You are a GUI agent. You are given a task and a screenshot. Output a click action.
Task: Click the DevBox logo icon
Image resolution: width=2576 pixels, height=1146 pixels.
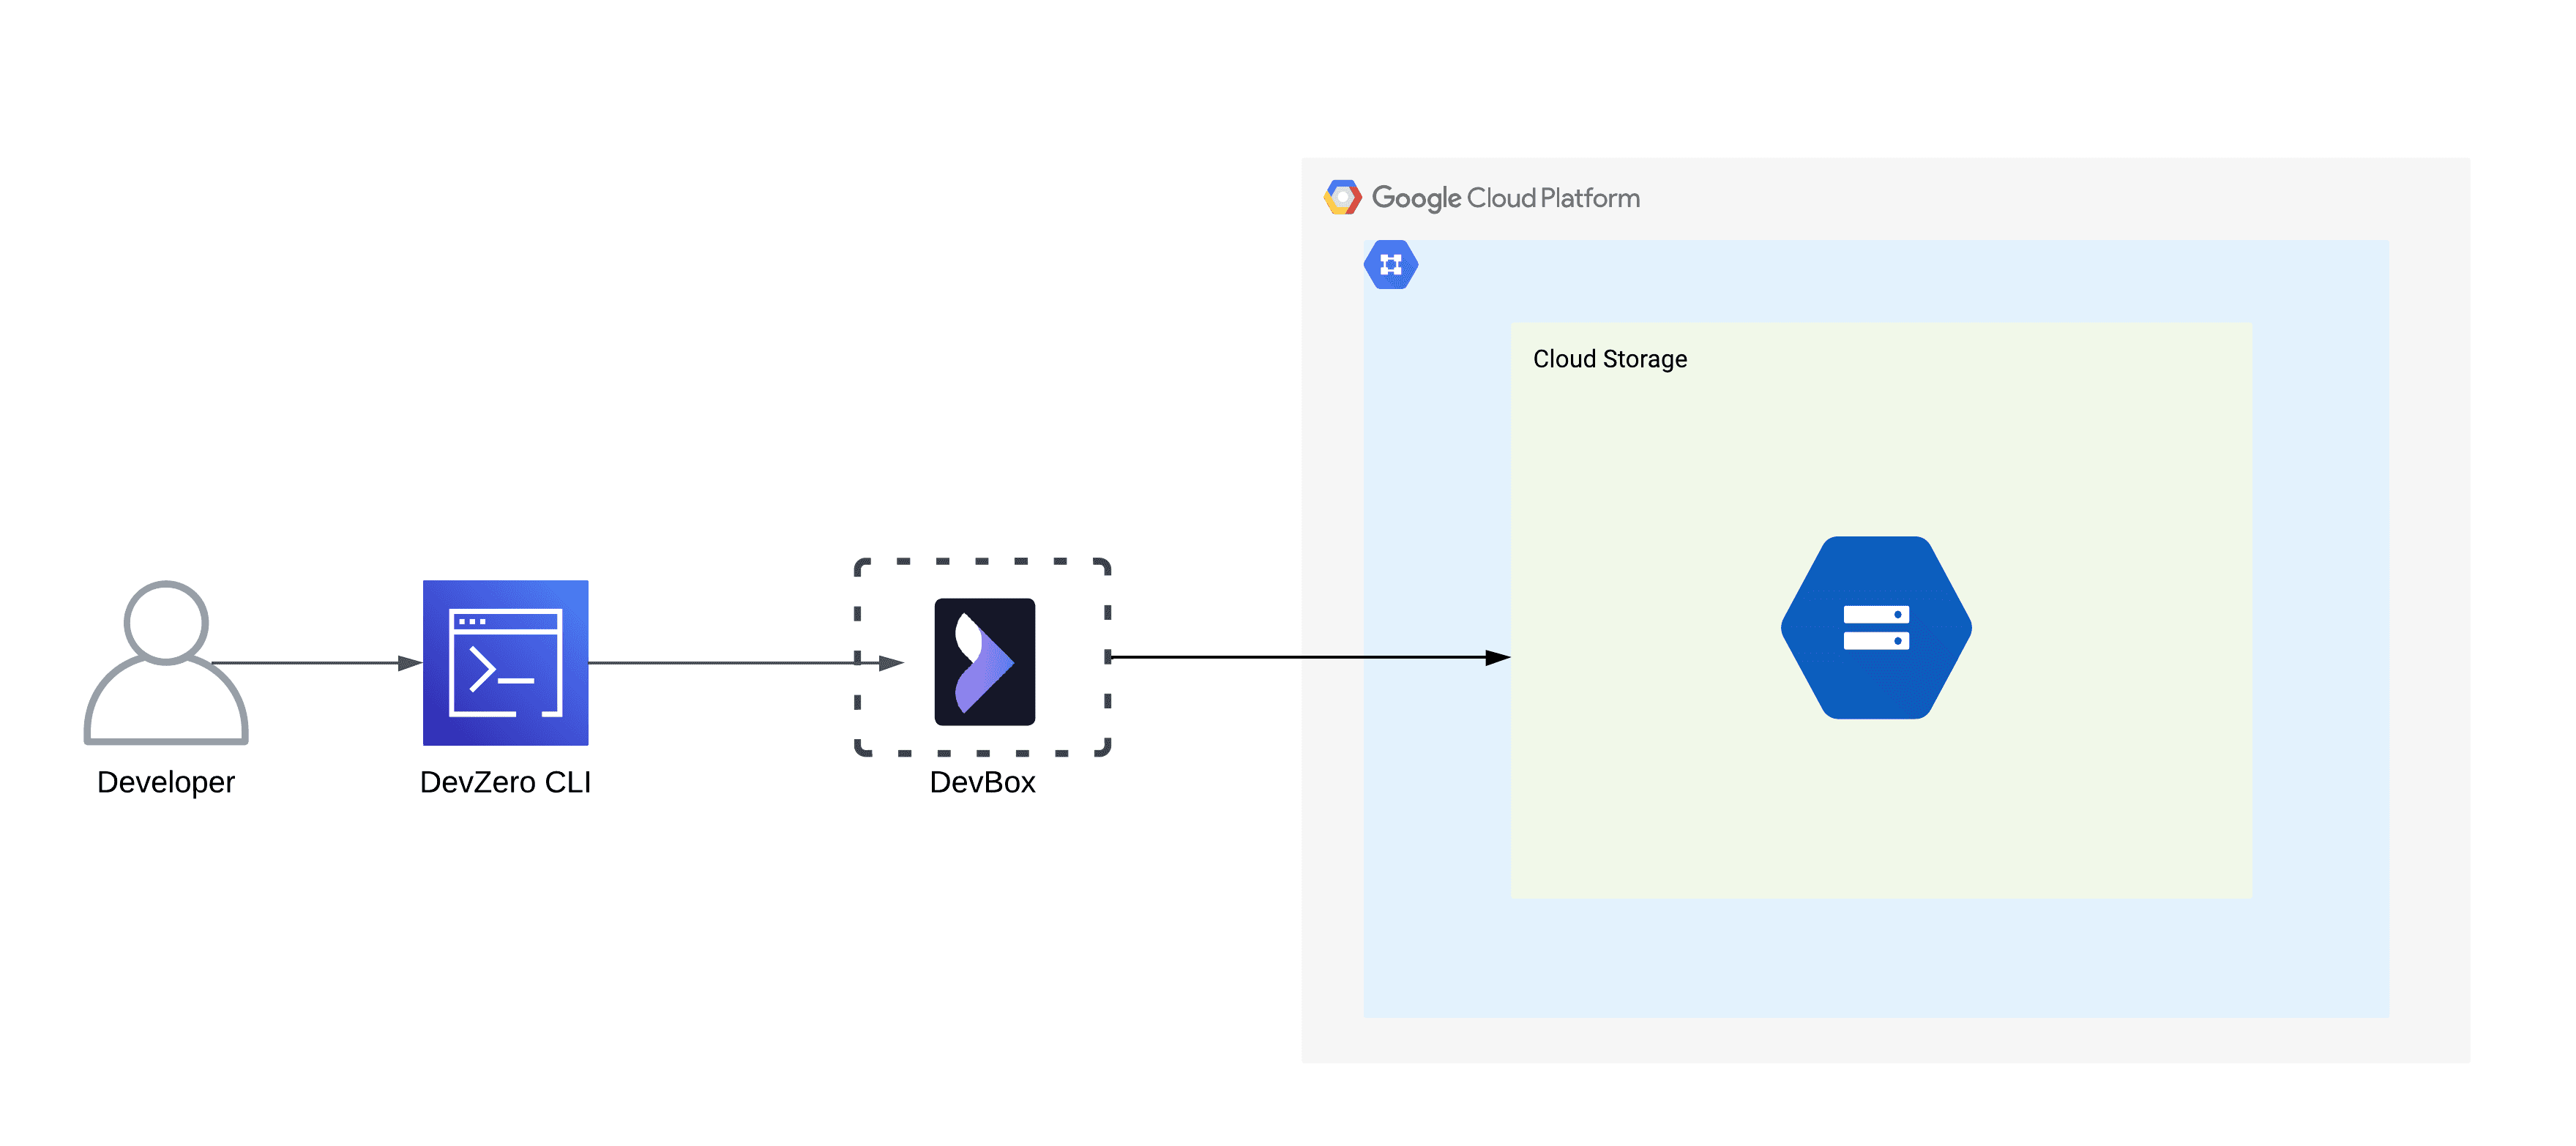(984, 661)
